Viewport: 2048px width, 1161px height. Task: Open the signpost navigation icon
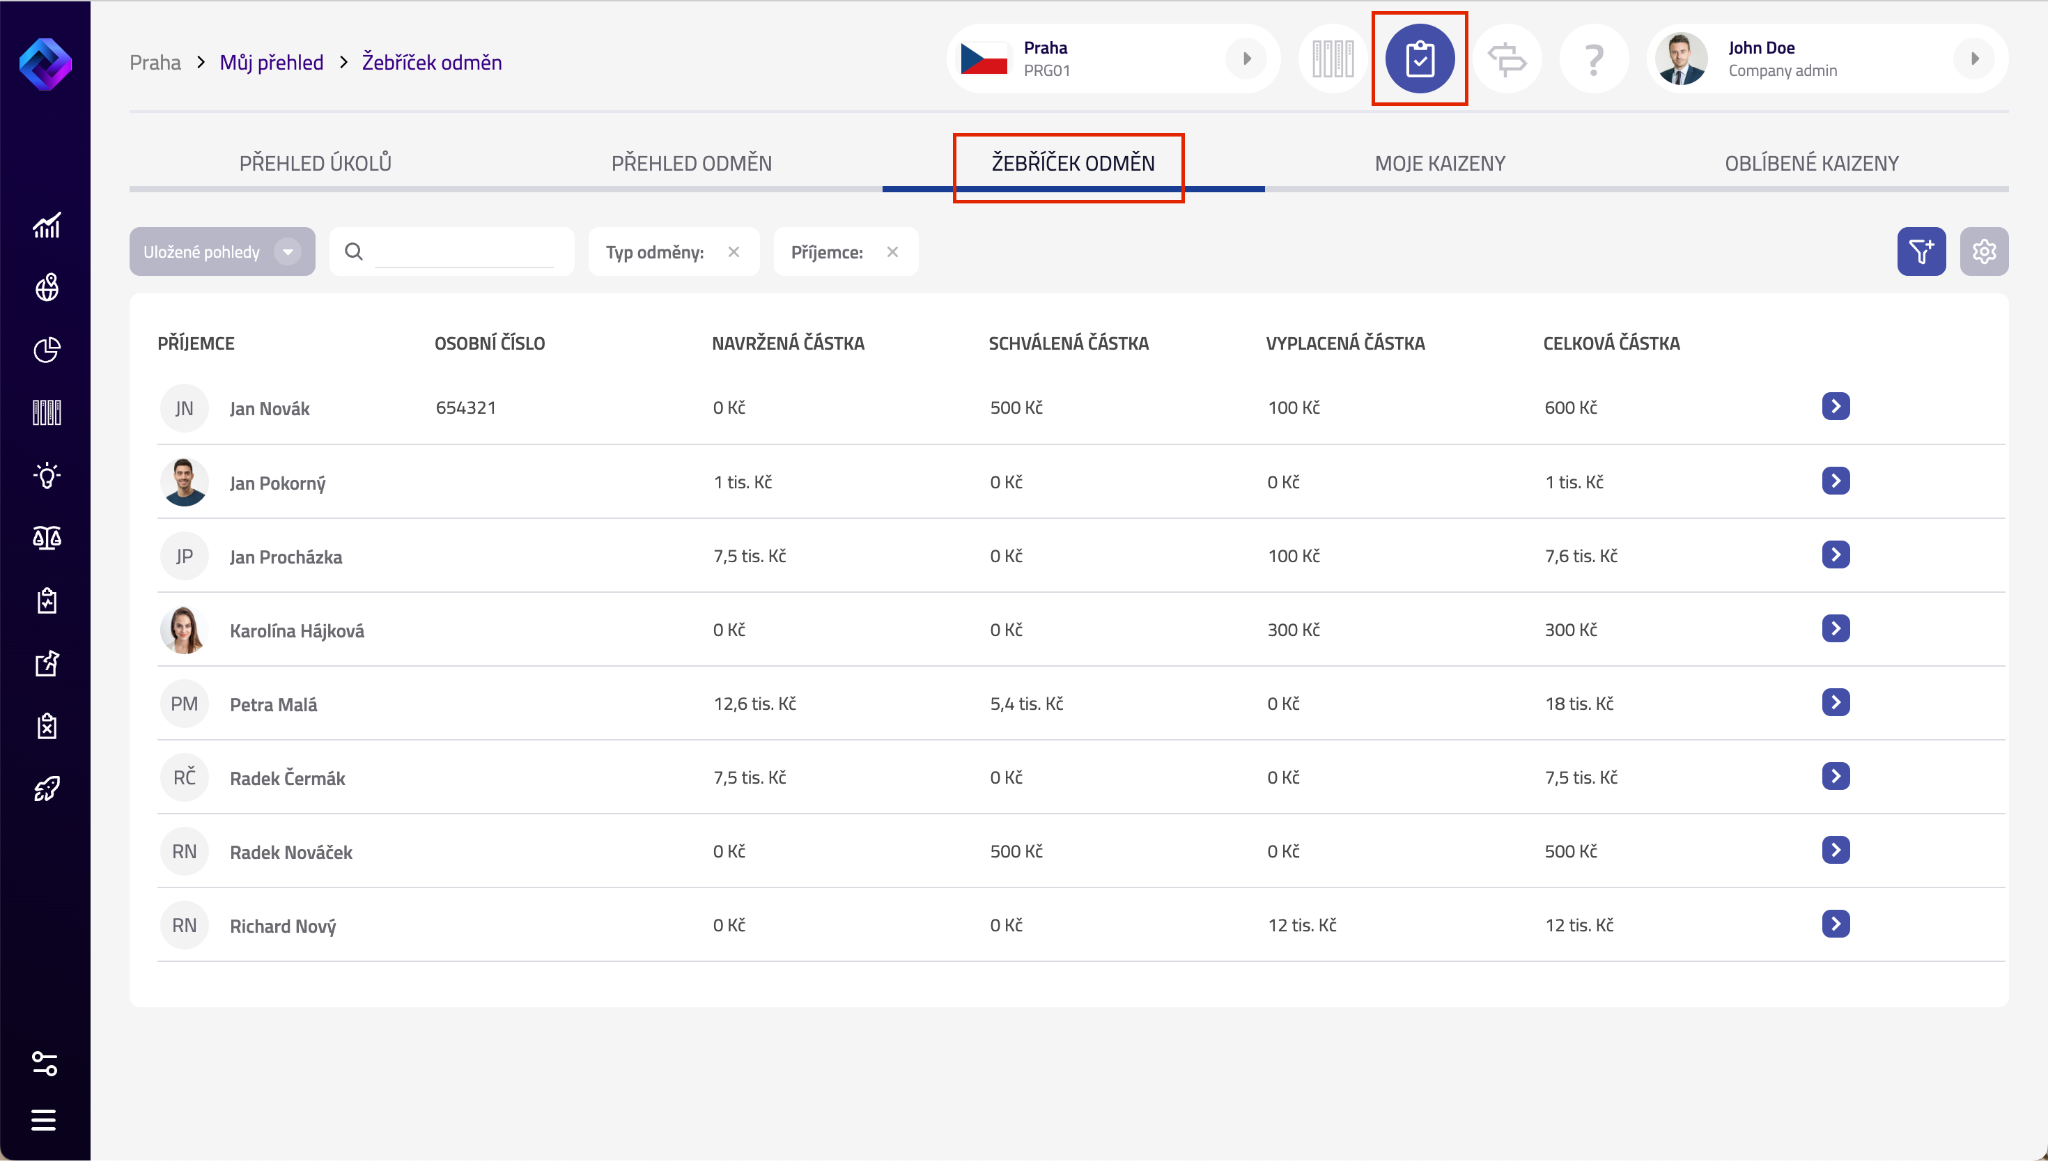(x=1506, y=59)
